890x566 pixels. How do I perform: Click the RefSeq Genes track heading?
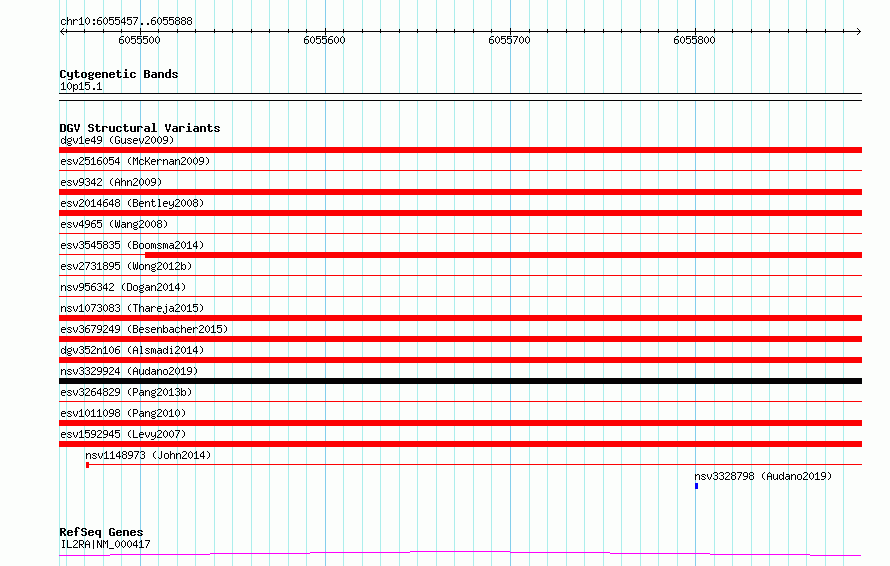coord(101,532)
